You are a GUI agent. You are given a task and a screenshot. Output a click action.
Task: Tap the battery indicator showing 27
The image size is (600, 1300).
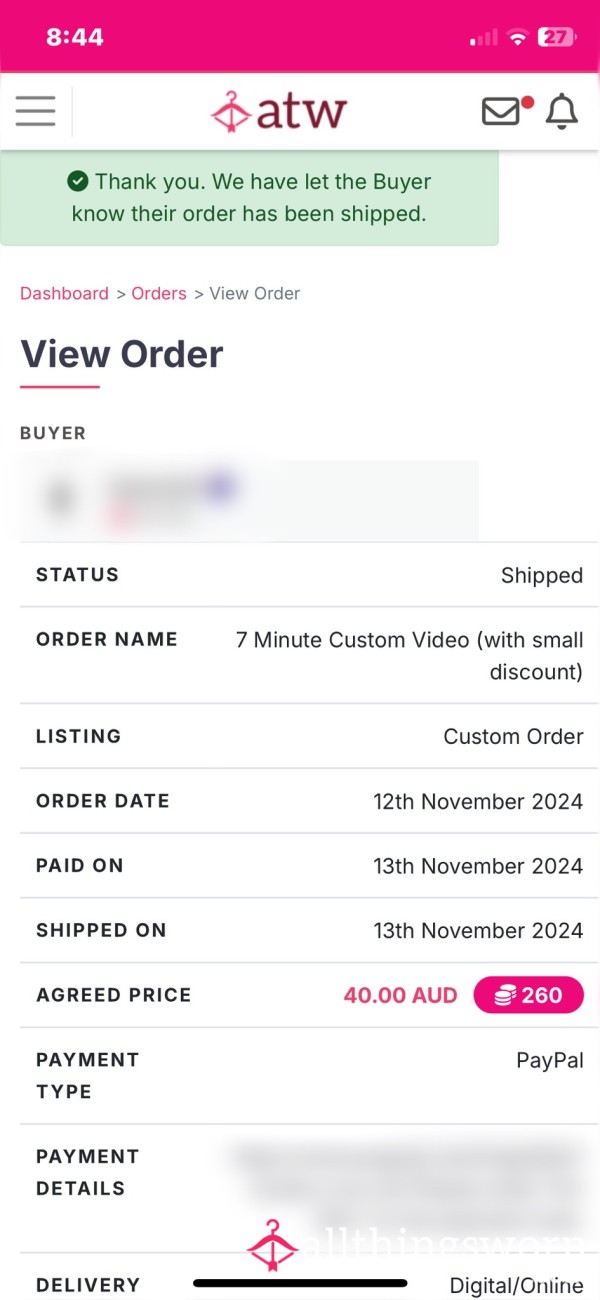click(556, 38)
